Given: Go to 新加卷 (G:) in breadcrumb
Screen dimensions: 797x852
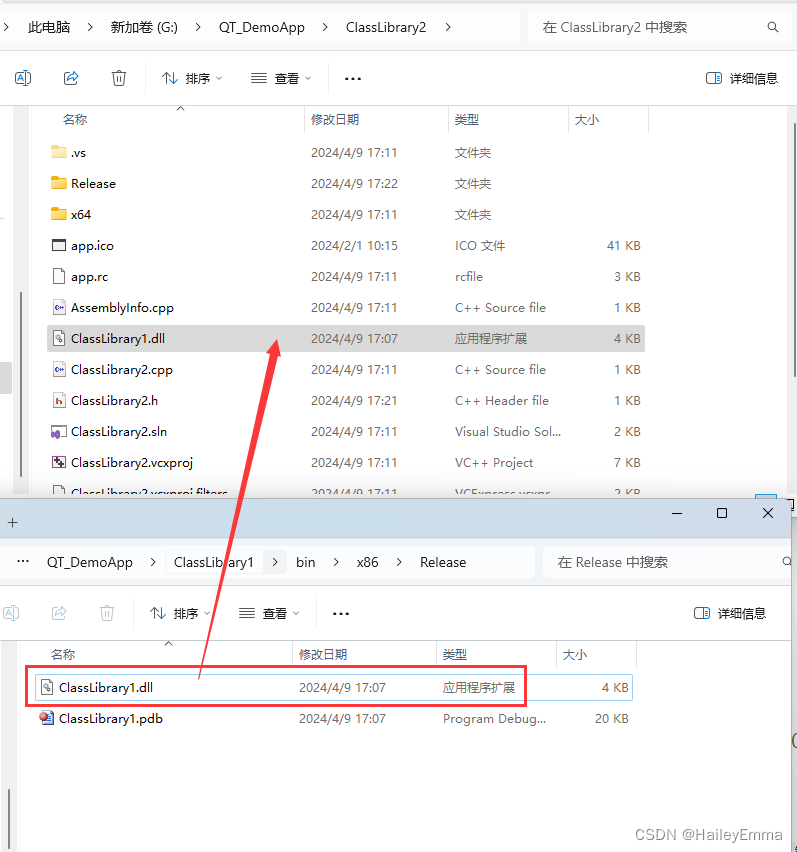Looking at the screenshot, I should click(144, 27).
